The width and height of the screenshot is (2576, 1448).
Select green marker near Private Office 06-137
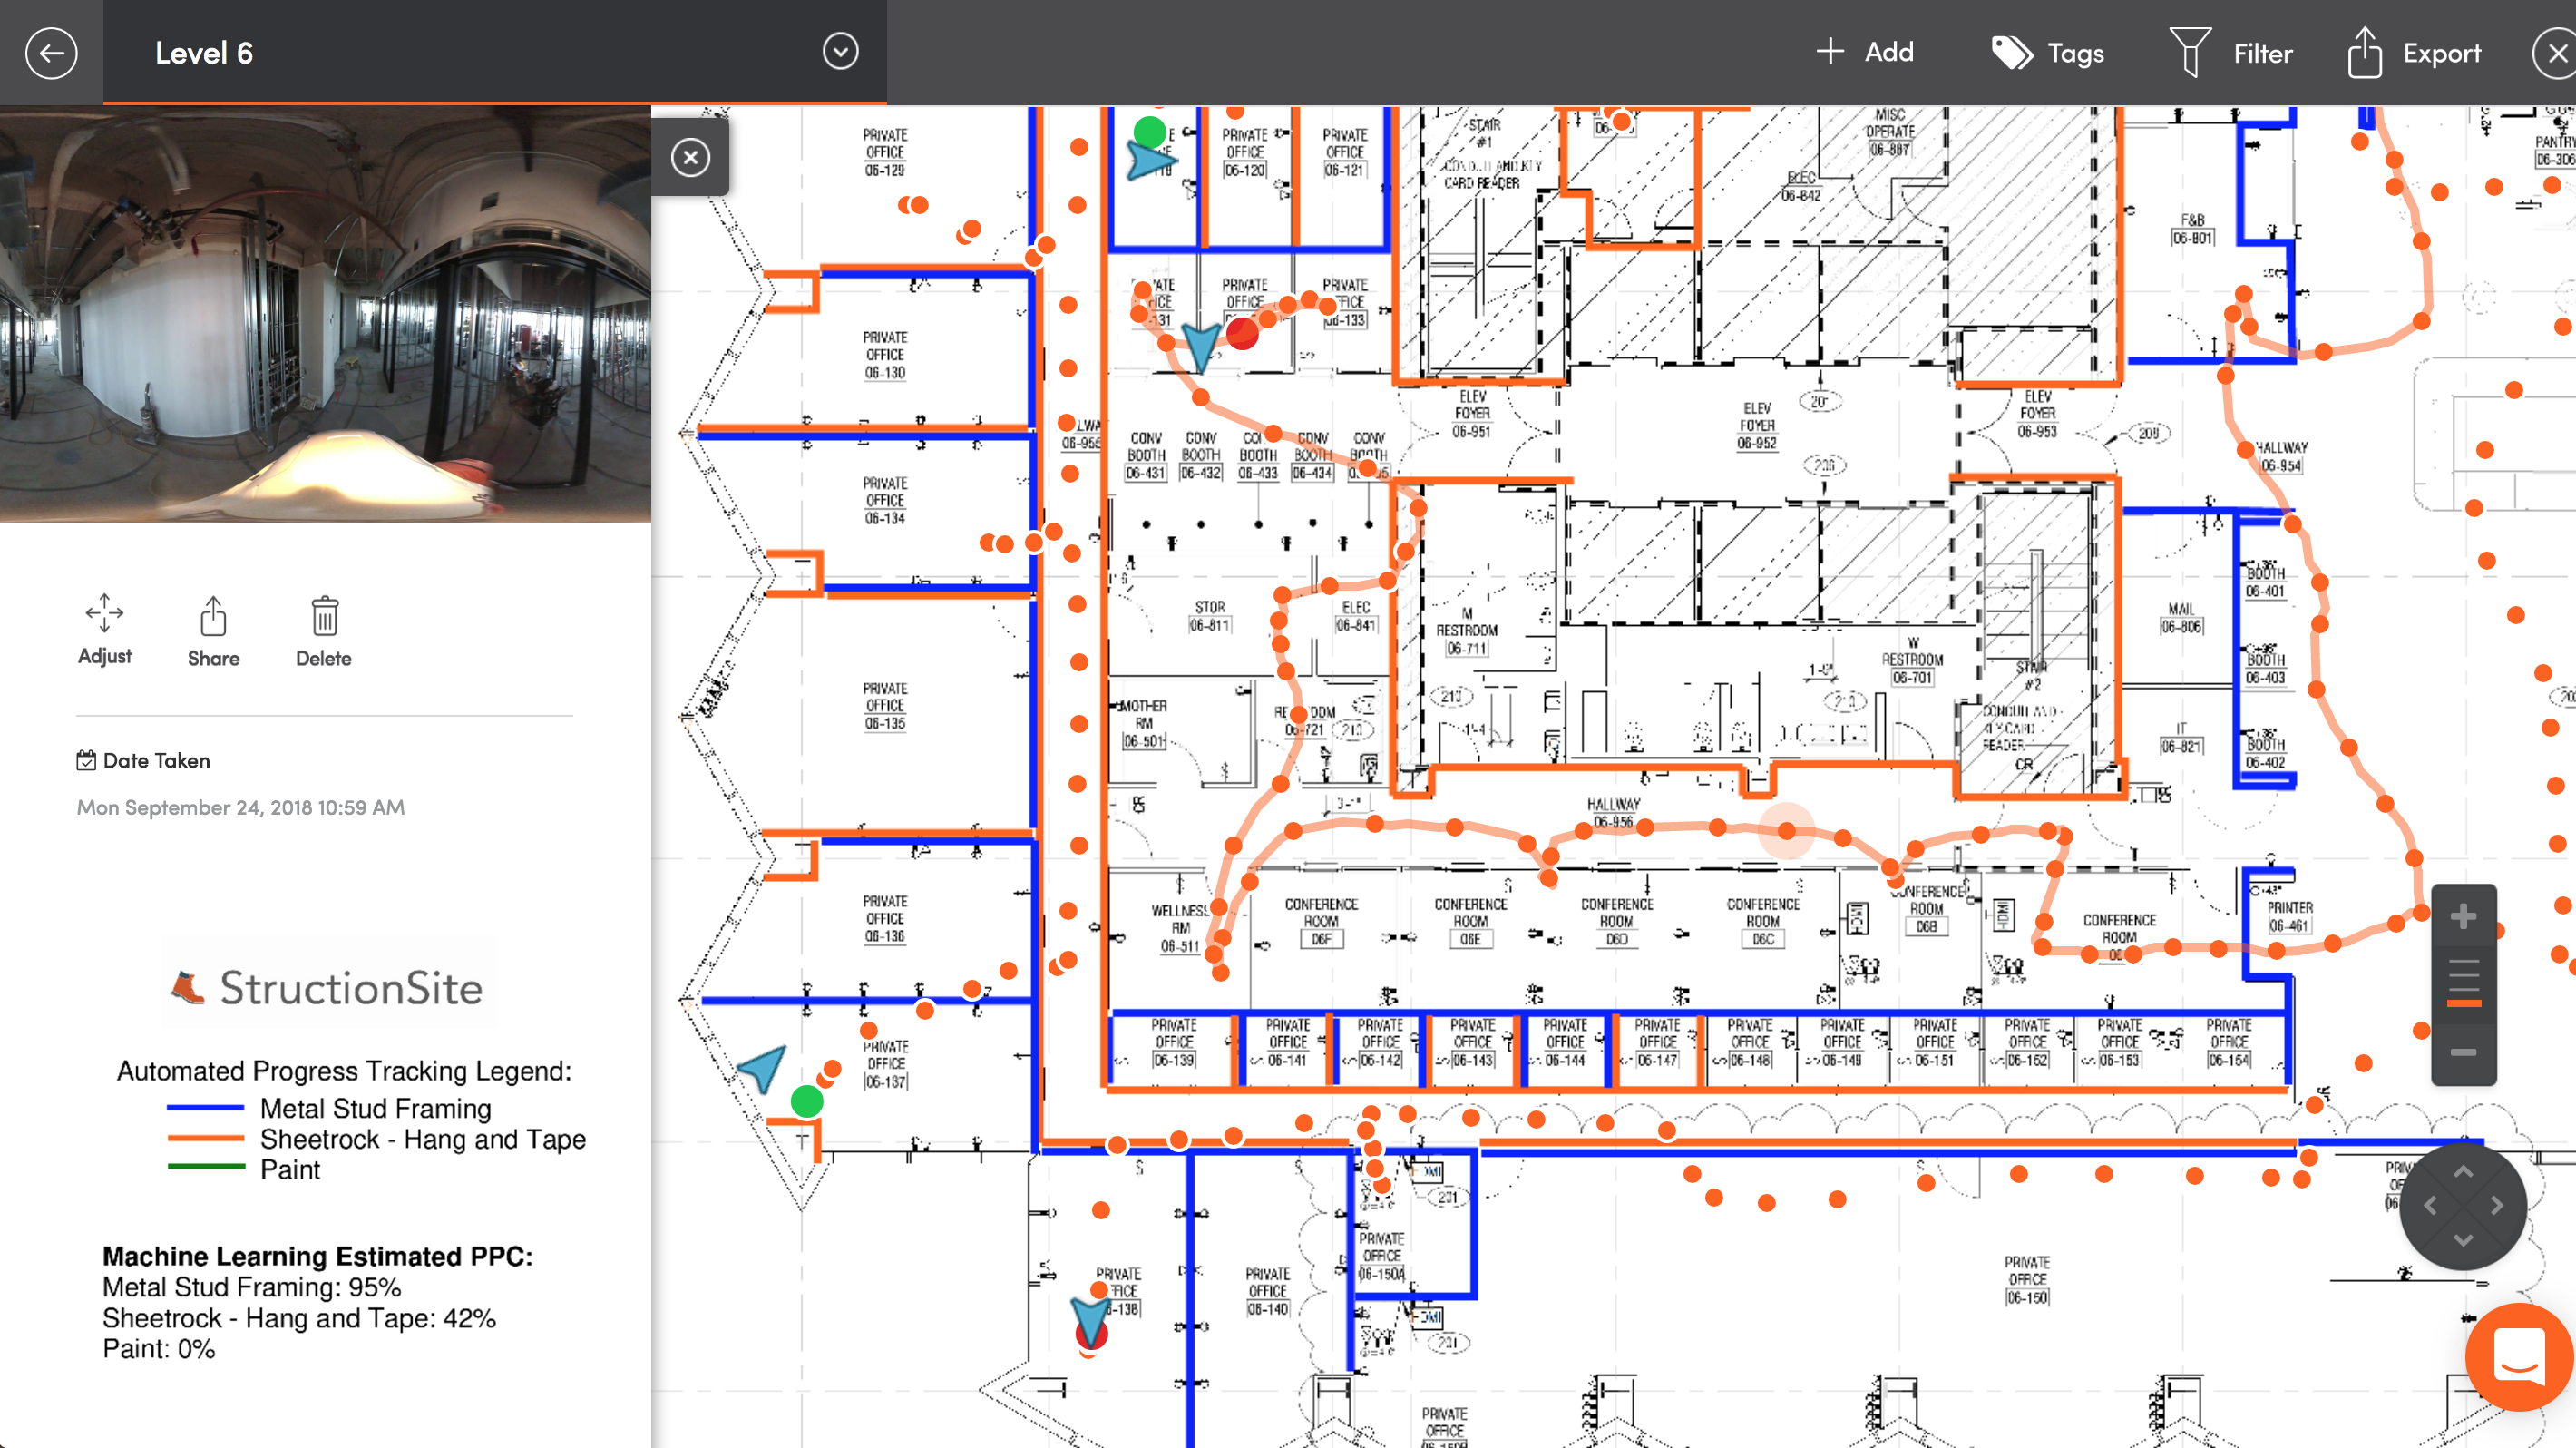(x=806, y=1101)
